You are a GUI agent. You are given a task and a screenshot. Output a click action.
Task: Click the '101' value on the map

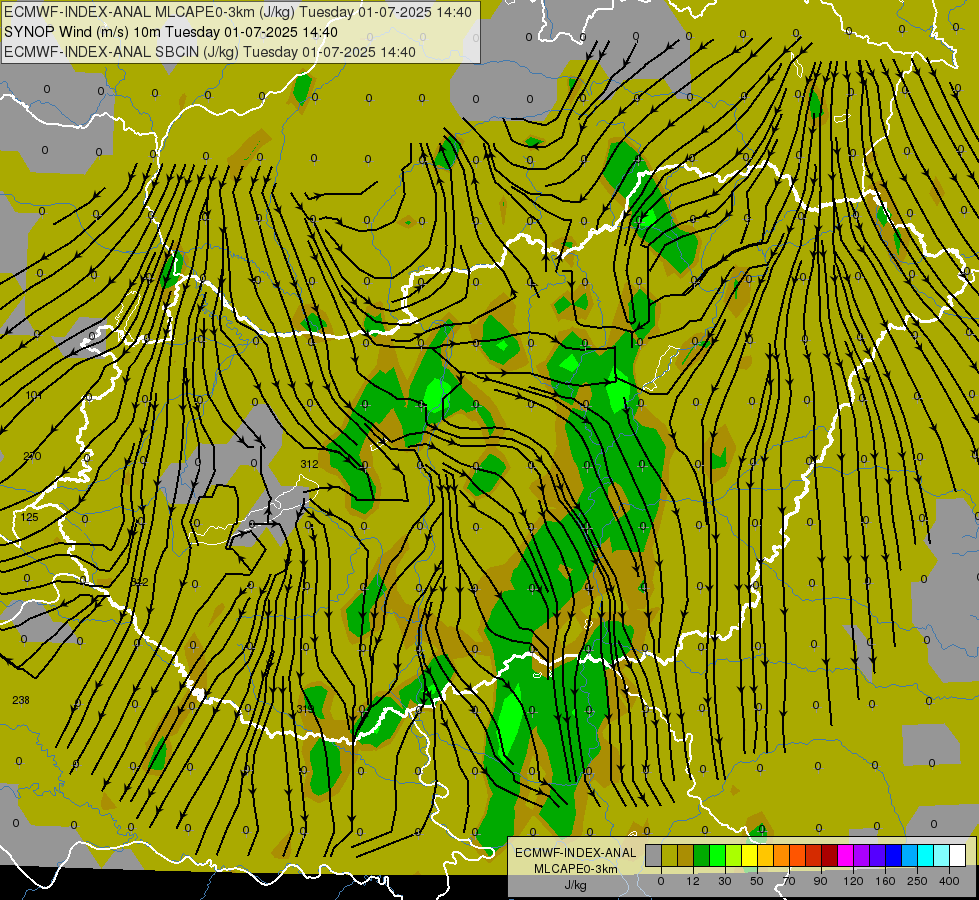click(x=34, y=395)
